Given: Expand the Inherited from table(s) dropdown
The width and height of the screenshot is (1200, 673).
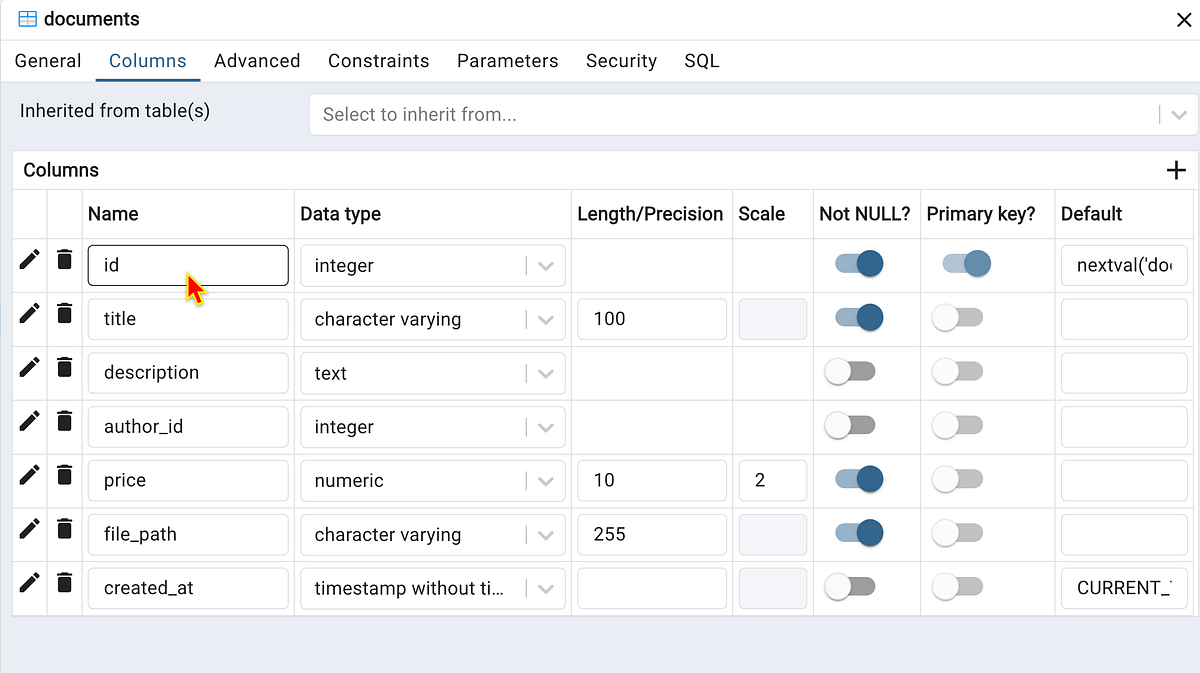Looking at the screenshot, I should [1178, 114].
